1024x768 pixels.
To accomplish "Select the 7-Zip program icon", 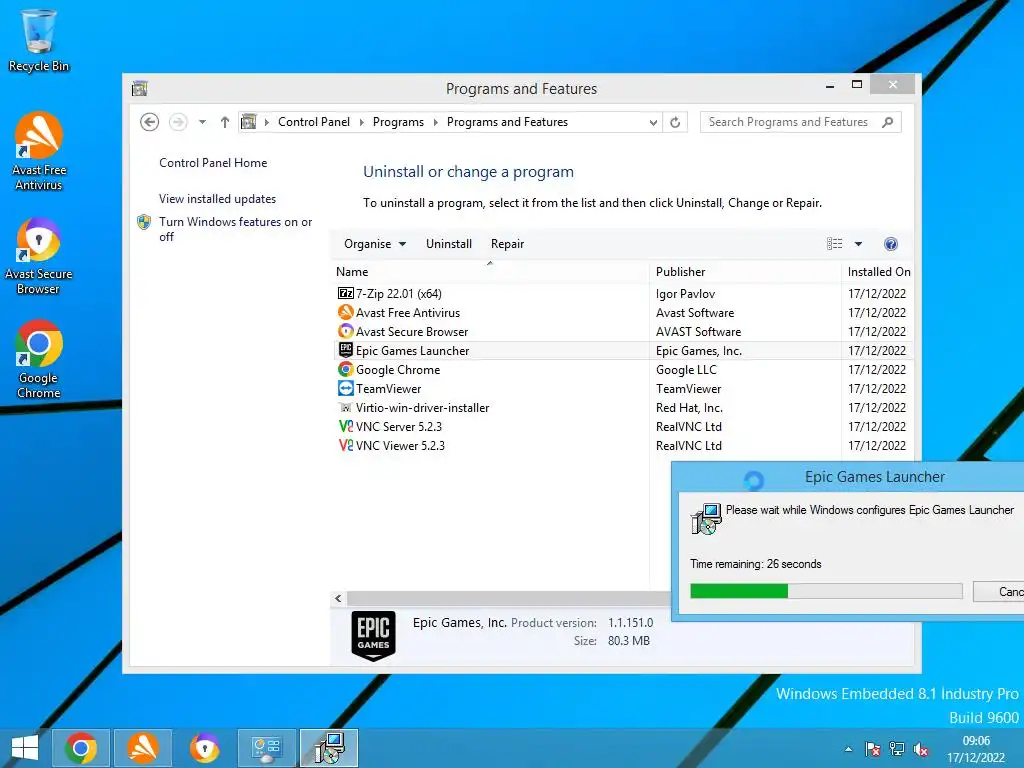I will point(345,293).
